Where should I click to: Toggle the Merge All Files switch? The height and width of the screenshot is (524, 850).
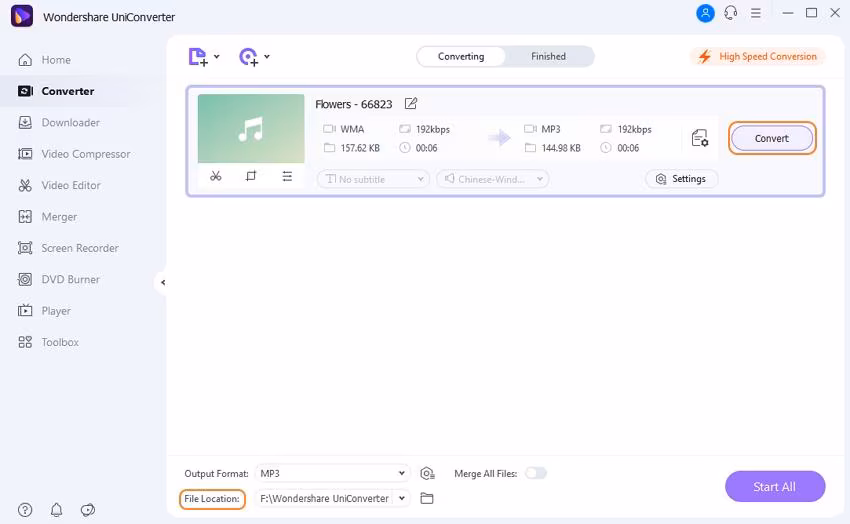[x=536, y=473]
